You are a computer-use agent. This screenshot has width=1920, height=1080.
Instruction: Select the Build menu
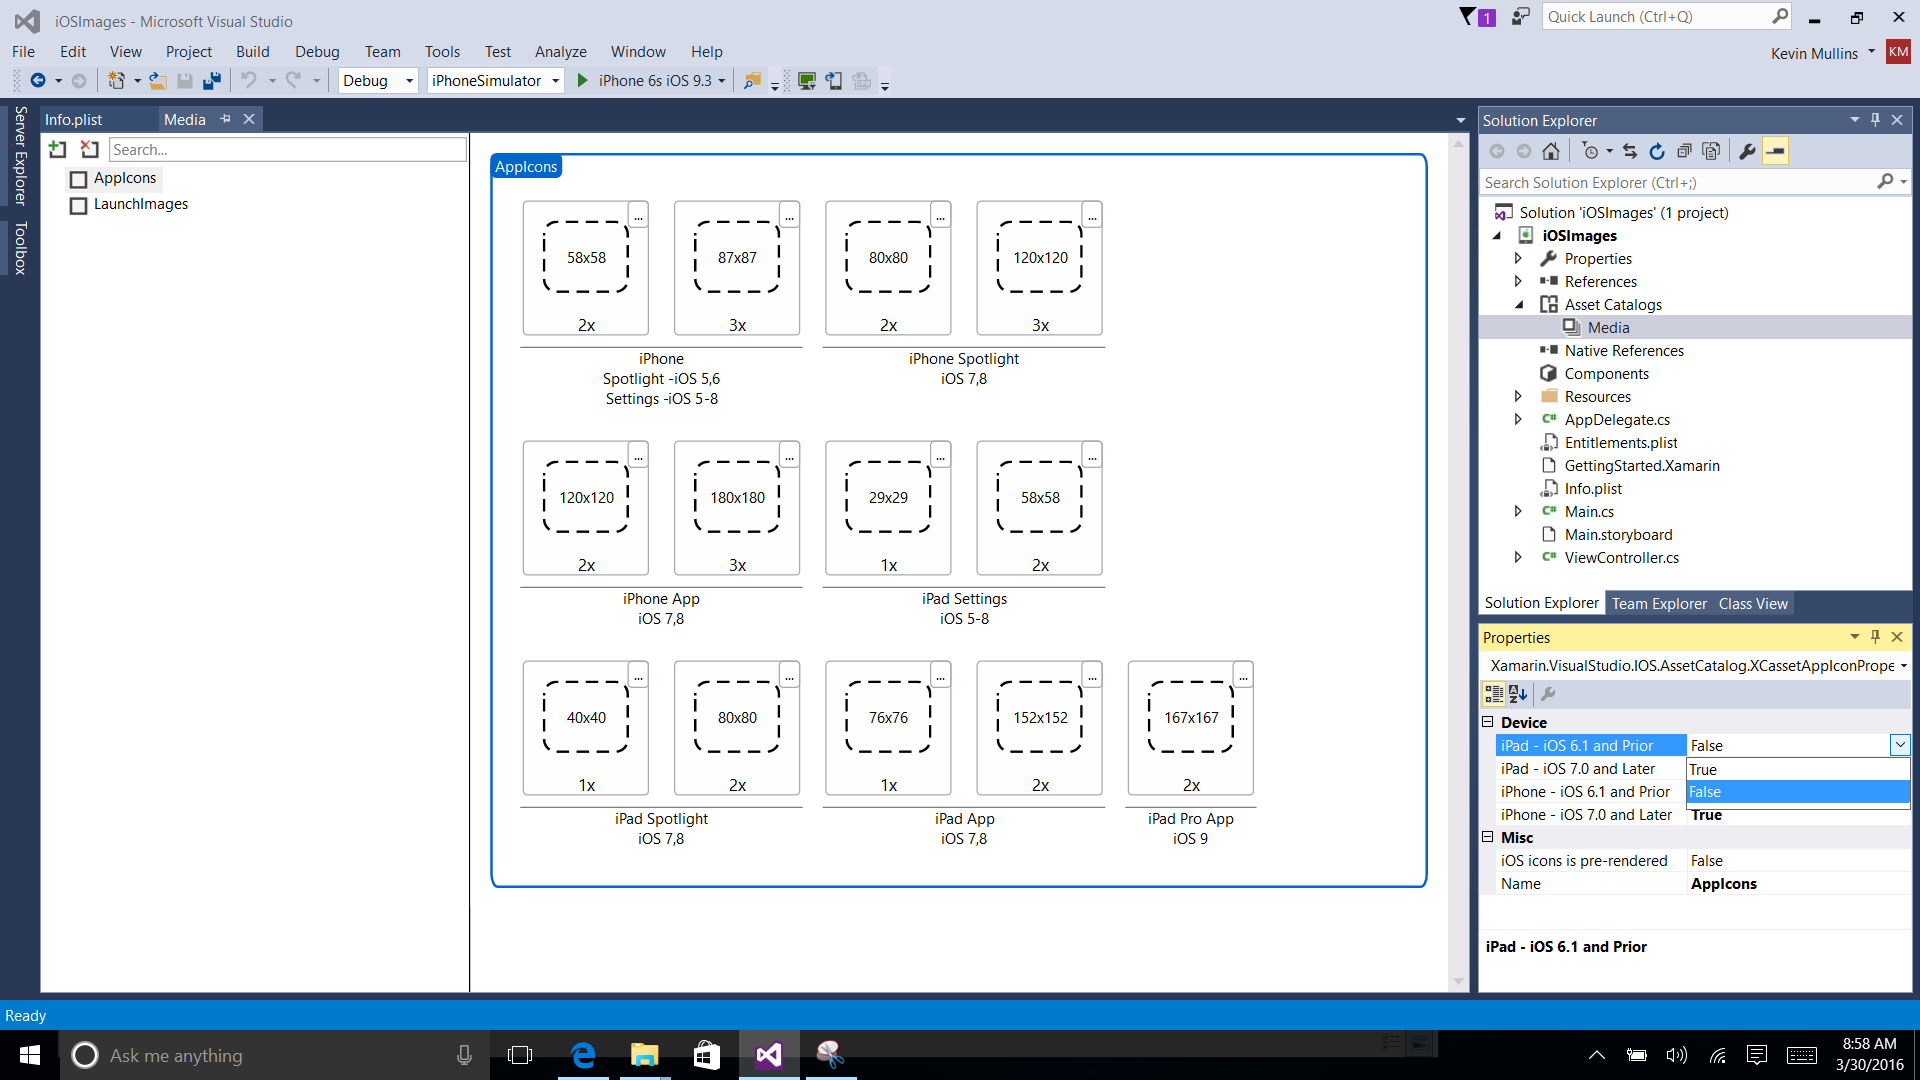coord(252,51)
